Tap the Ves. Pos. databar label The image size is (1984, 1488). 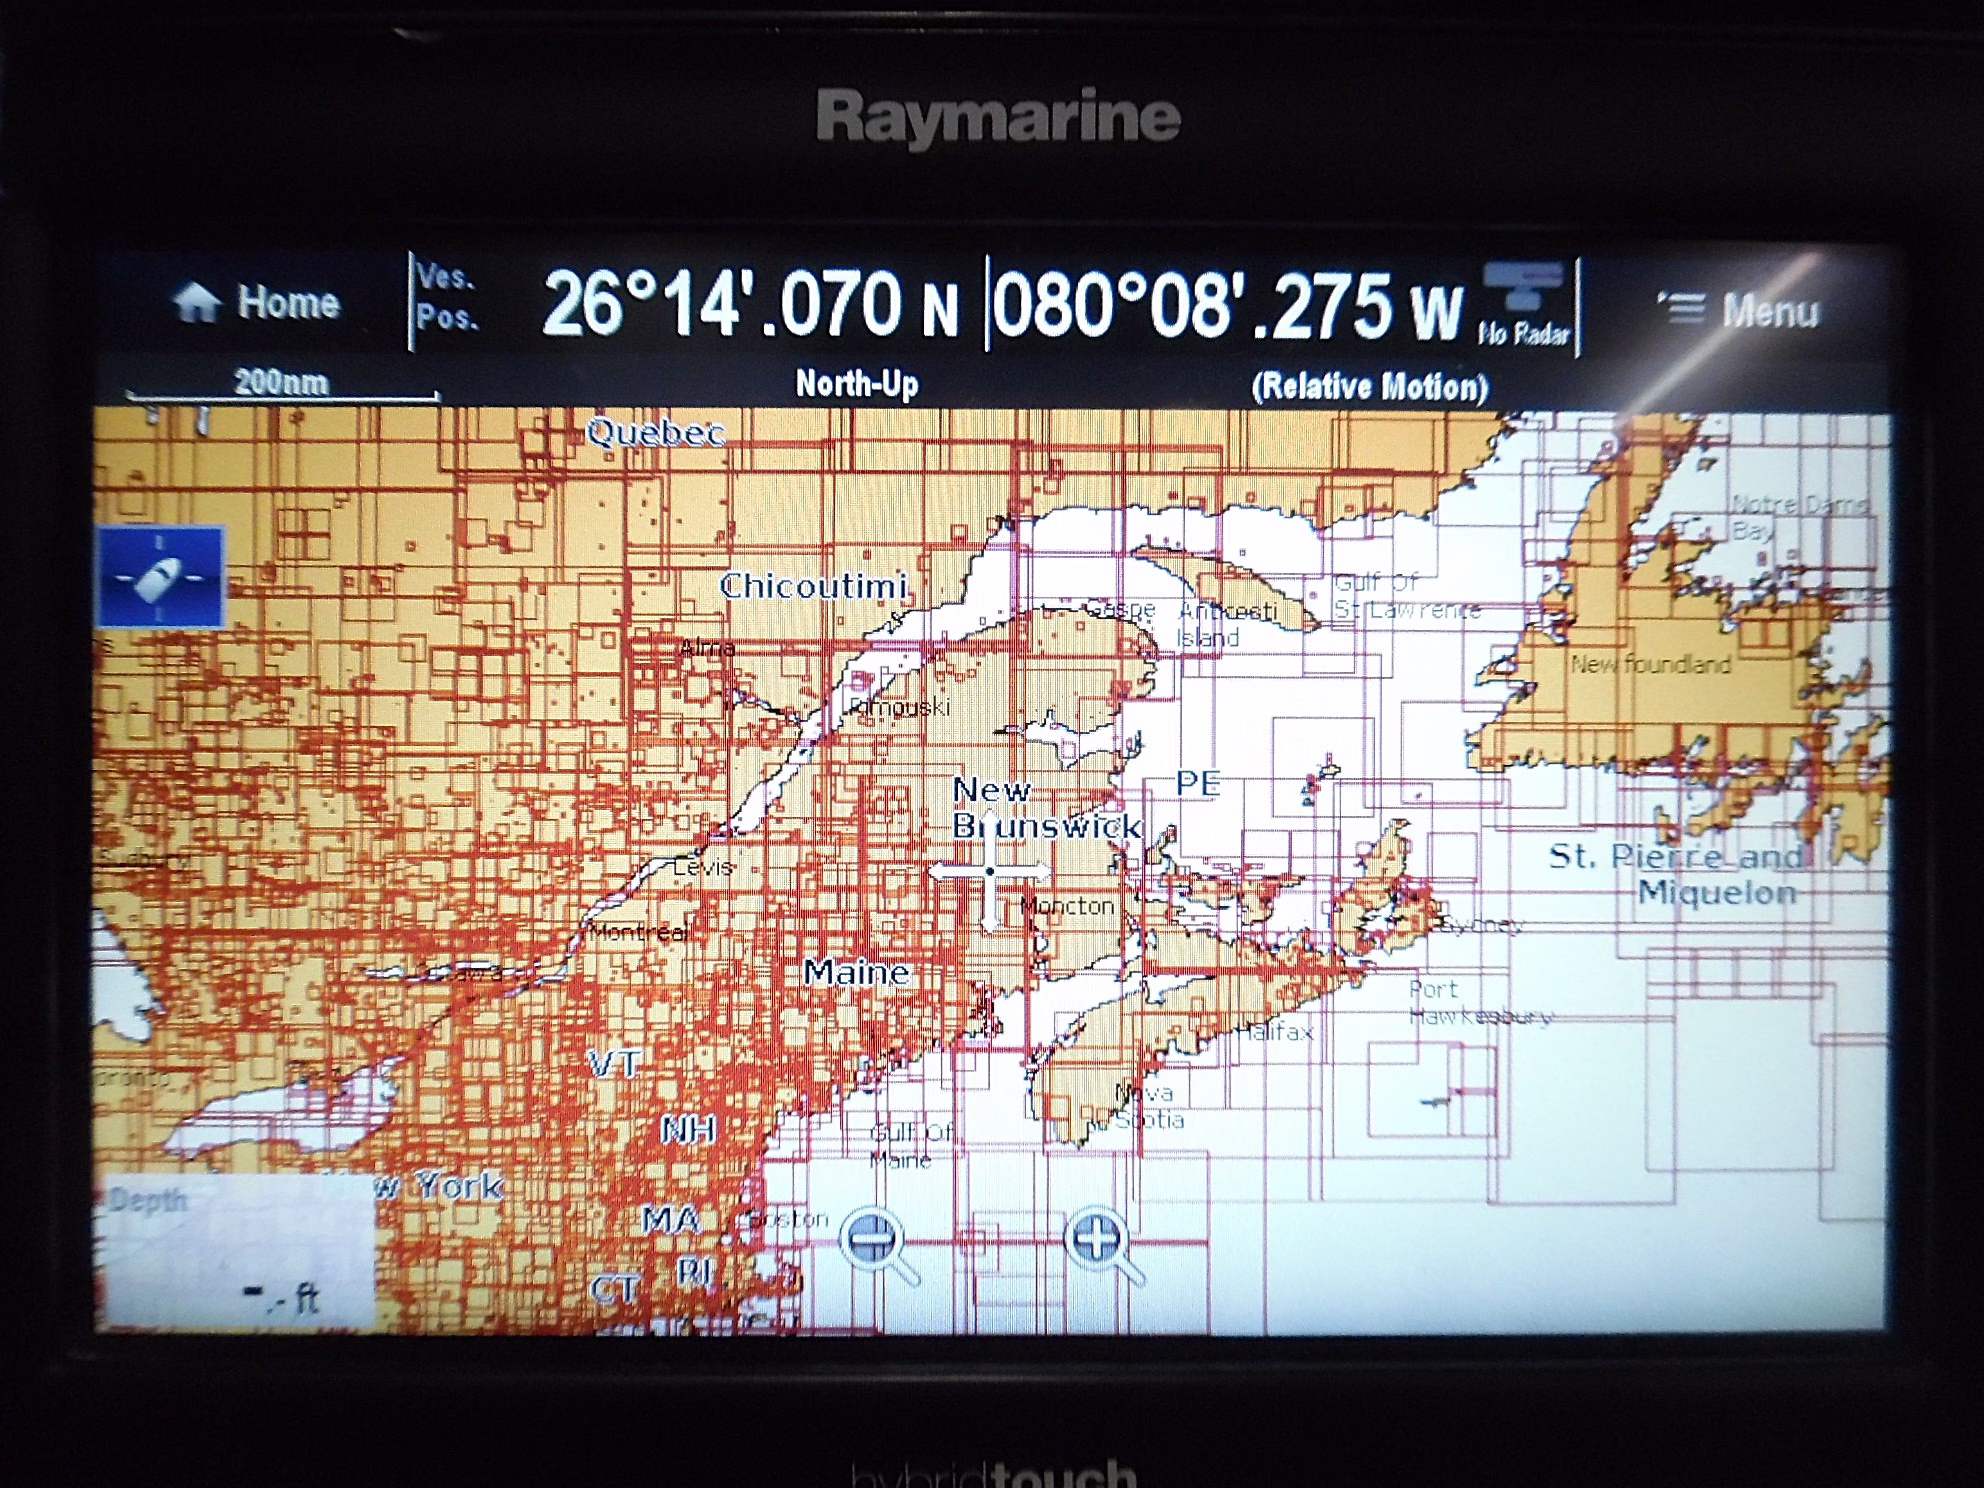[446, 297]
